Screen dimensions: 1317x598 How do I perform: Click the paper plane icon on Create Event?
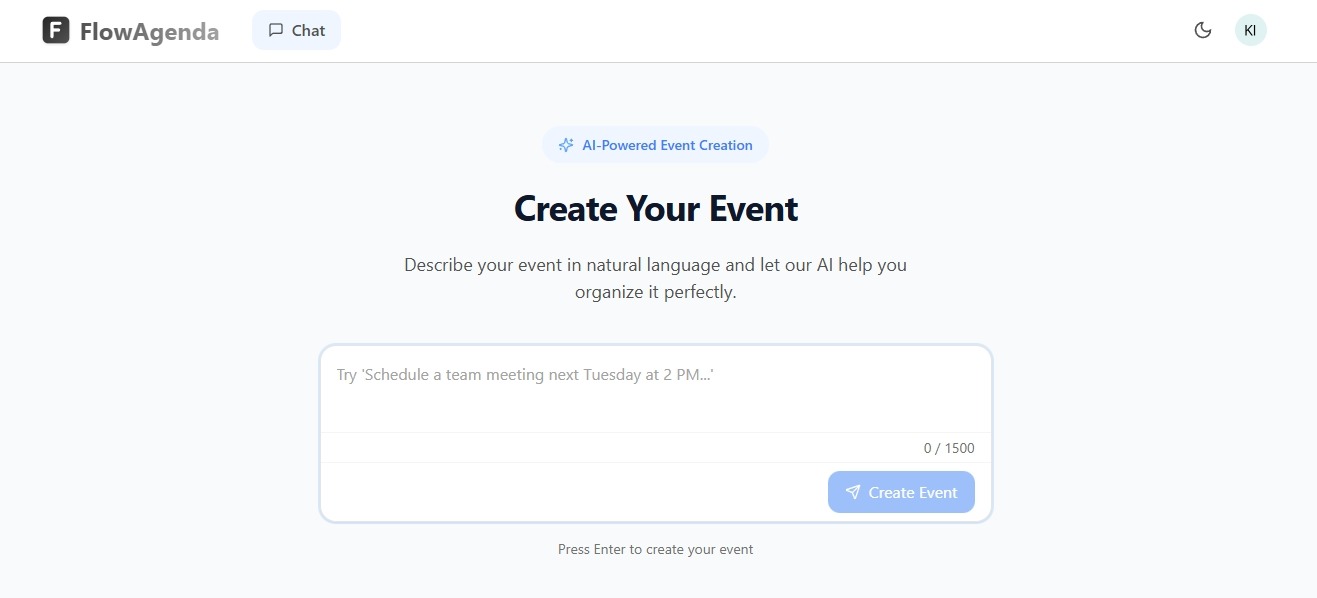853,492
